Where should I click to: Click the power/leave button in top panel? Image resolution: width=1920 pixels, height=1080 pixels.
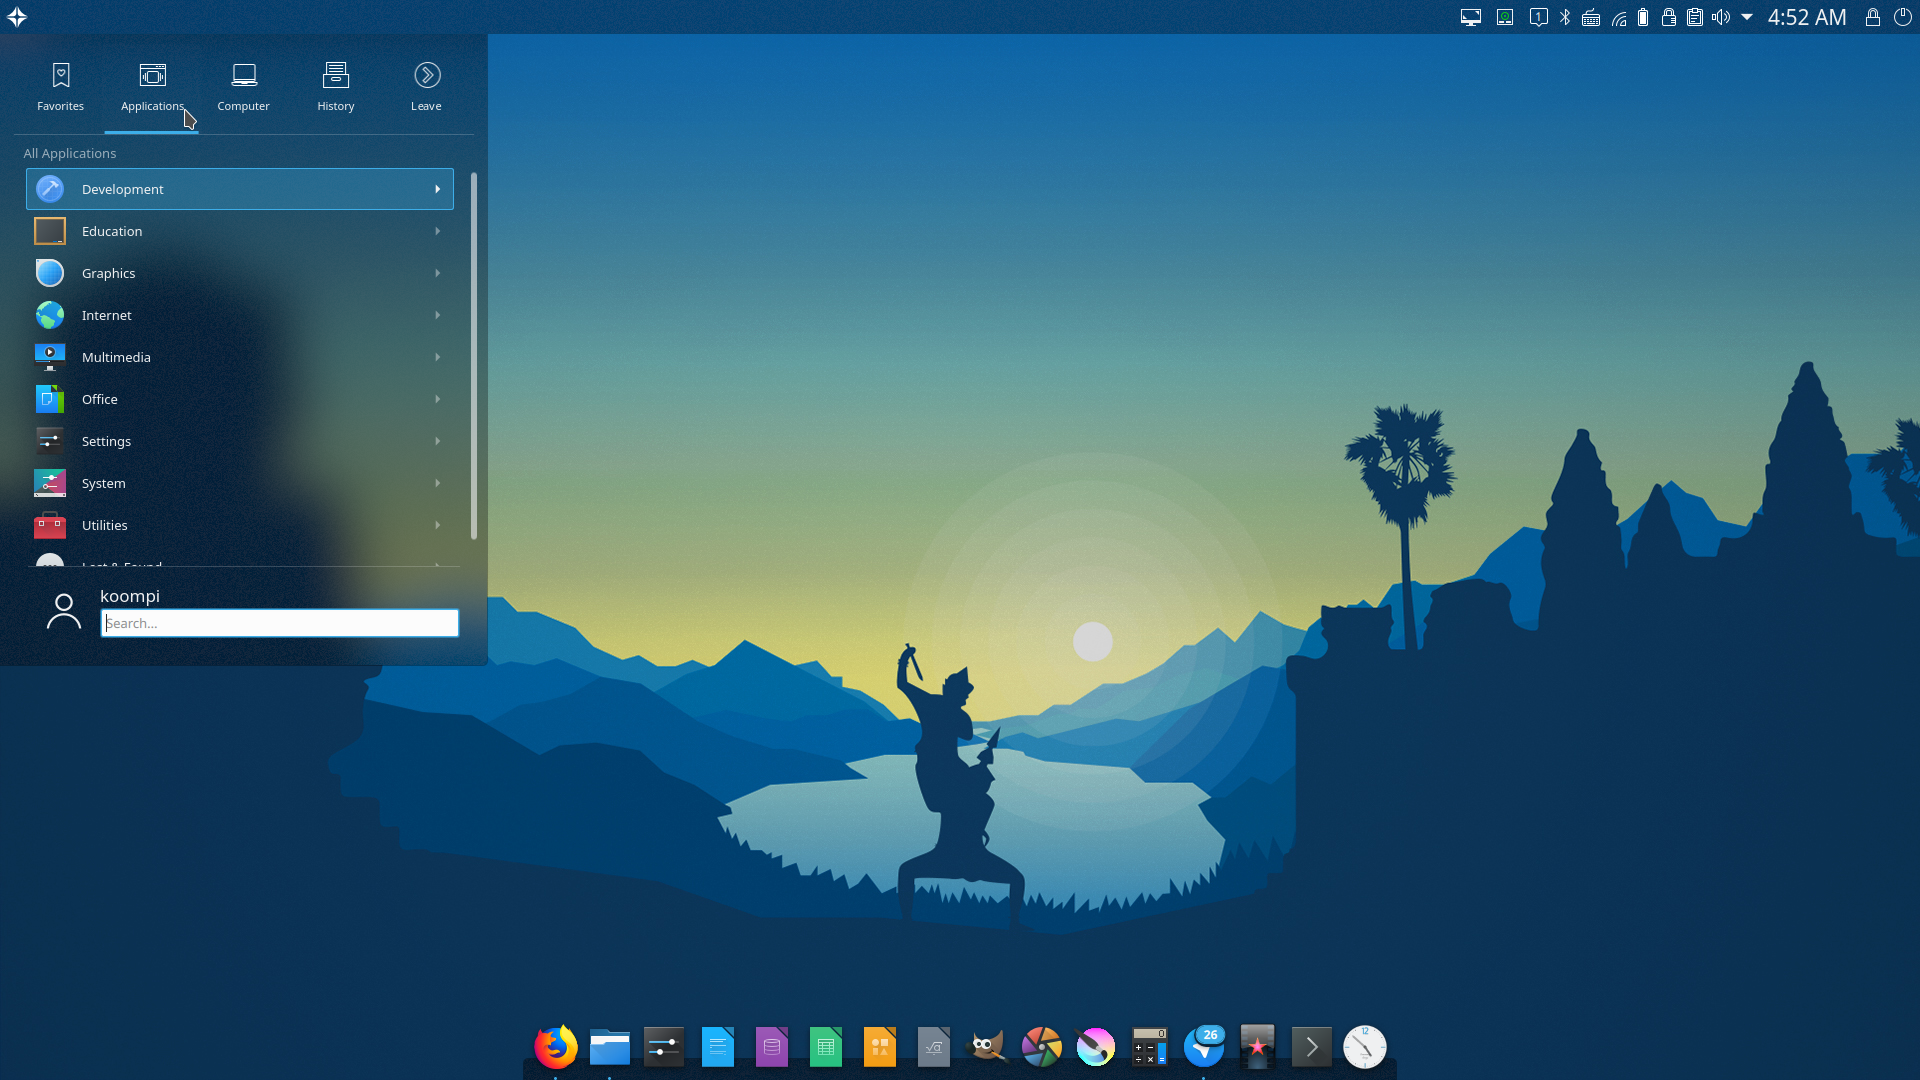pyautogui.click(x=1903, y=17)
